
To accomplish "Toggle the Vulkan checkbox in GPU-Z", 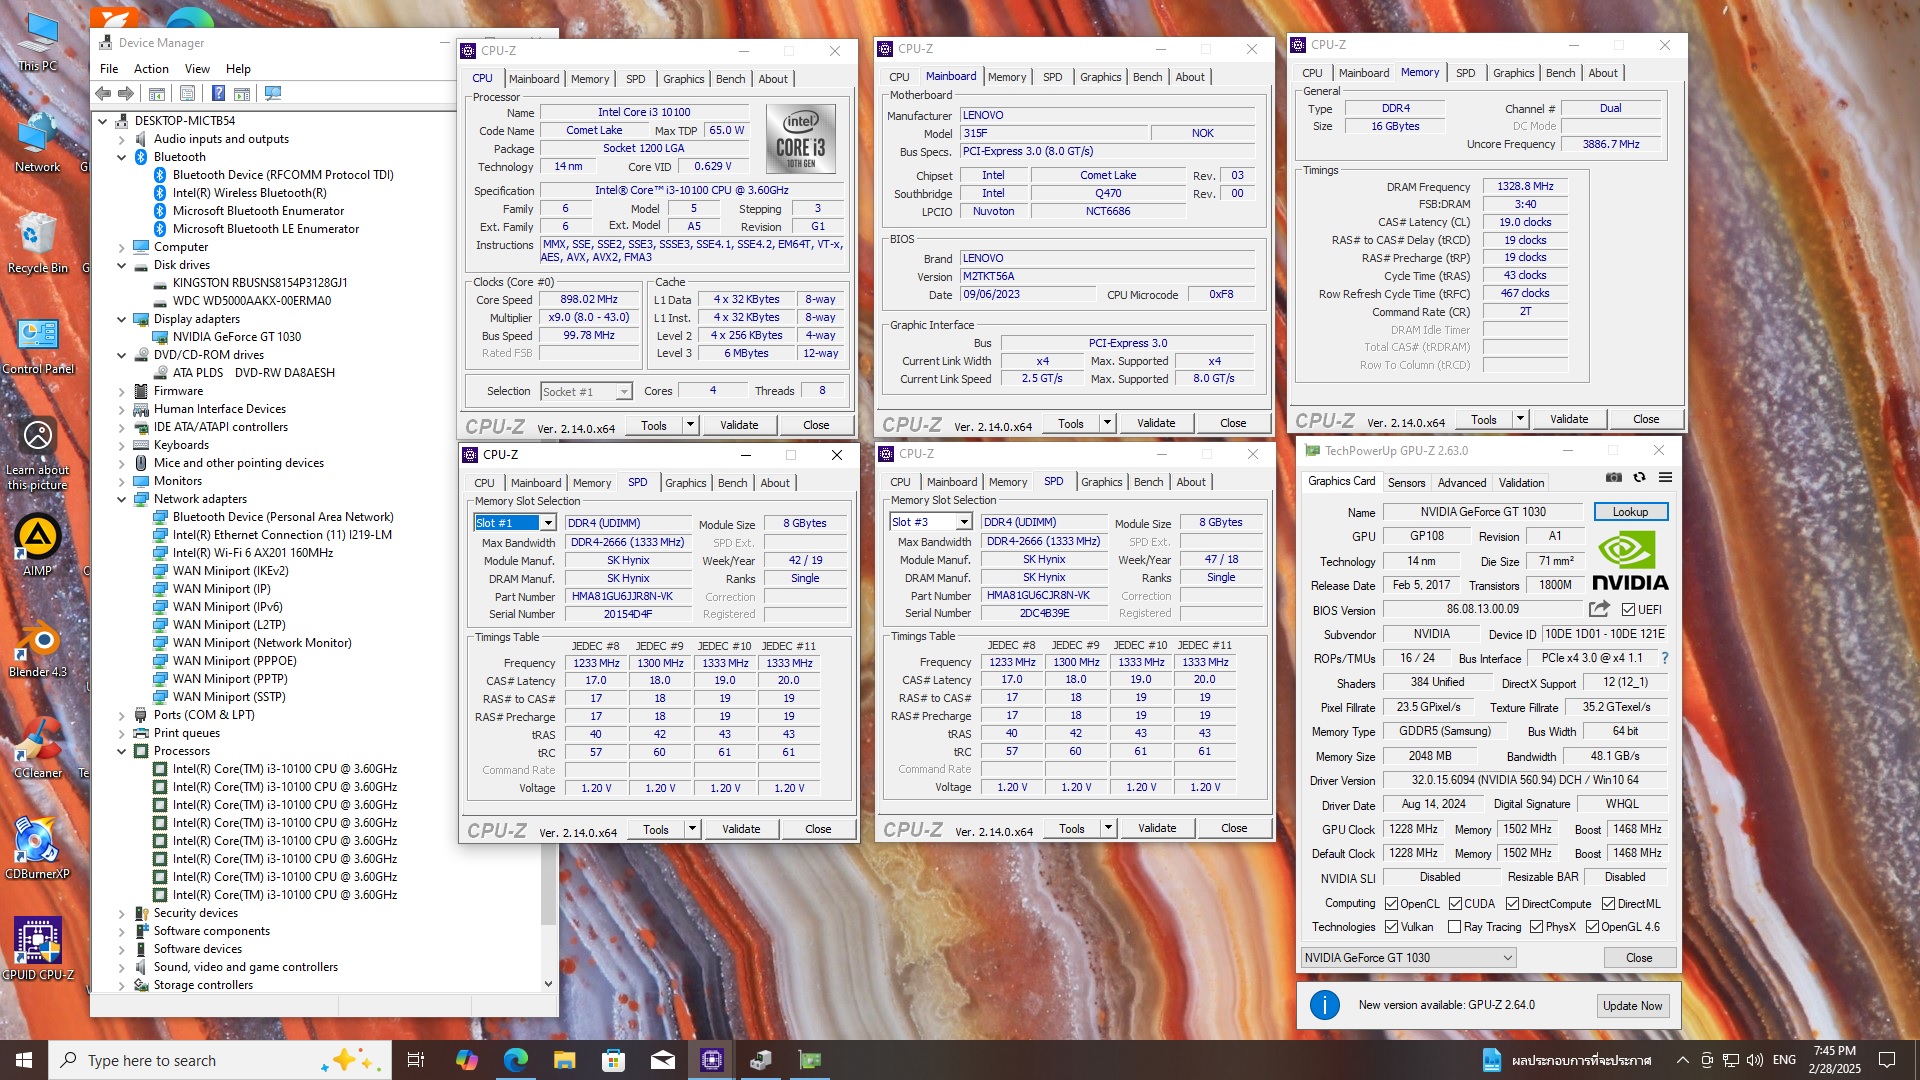I will (x=1391, y=927).
